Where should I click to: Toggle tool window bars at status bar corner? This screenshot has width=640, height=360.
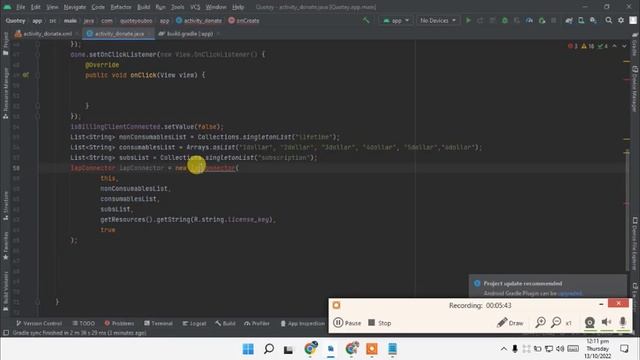[6, 333]
